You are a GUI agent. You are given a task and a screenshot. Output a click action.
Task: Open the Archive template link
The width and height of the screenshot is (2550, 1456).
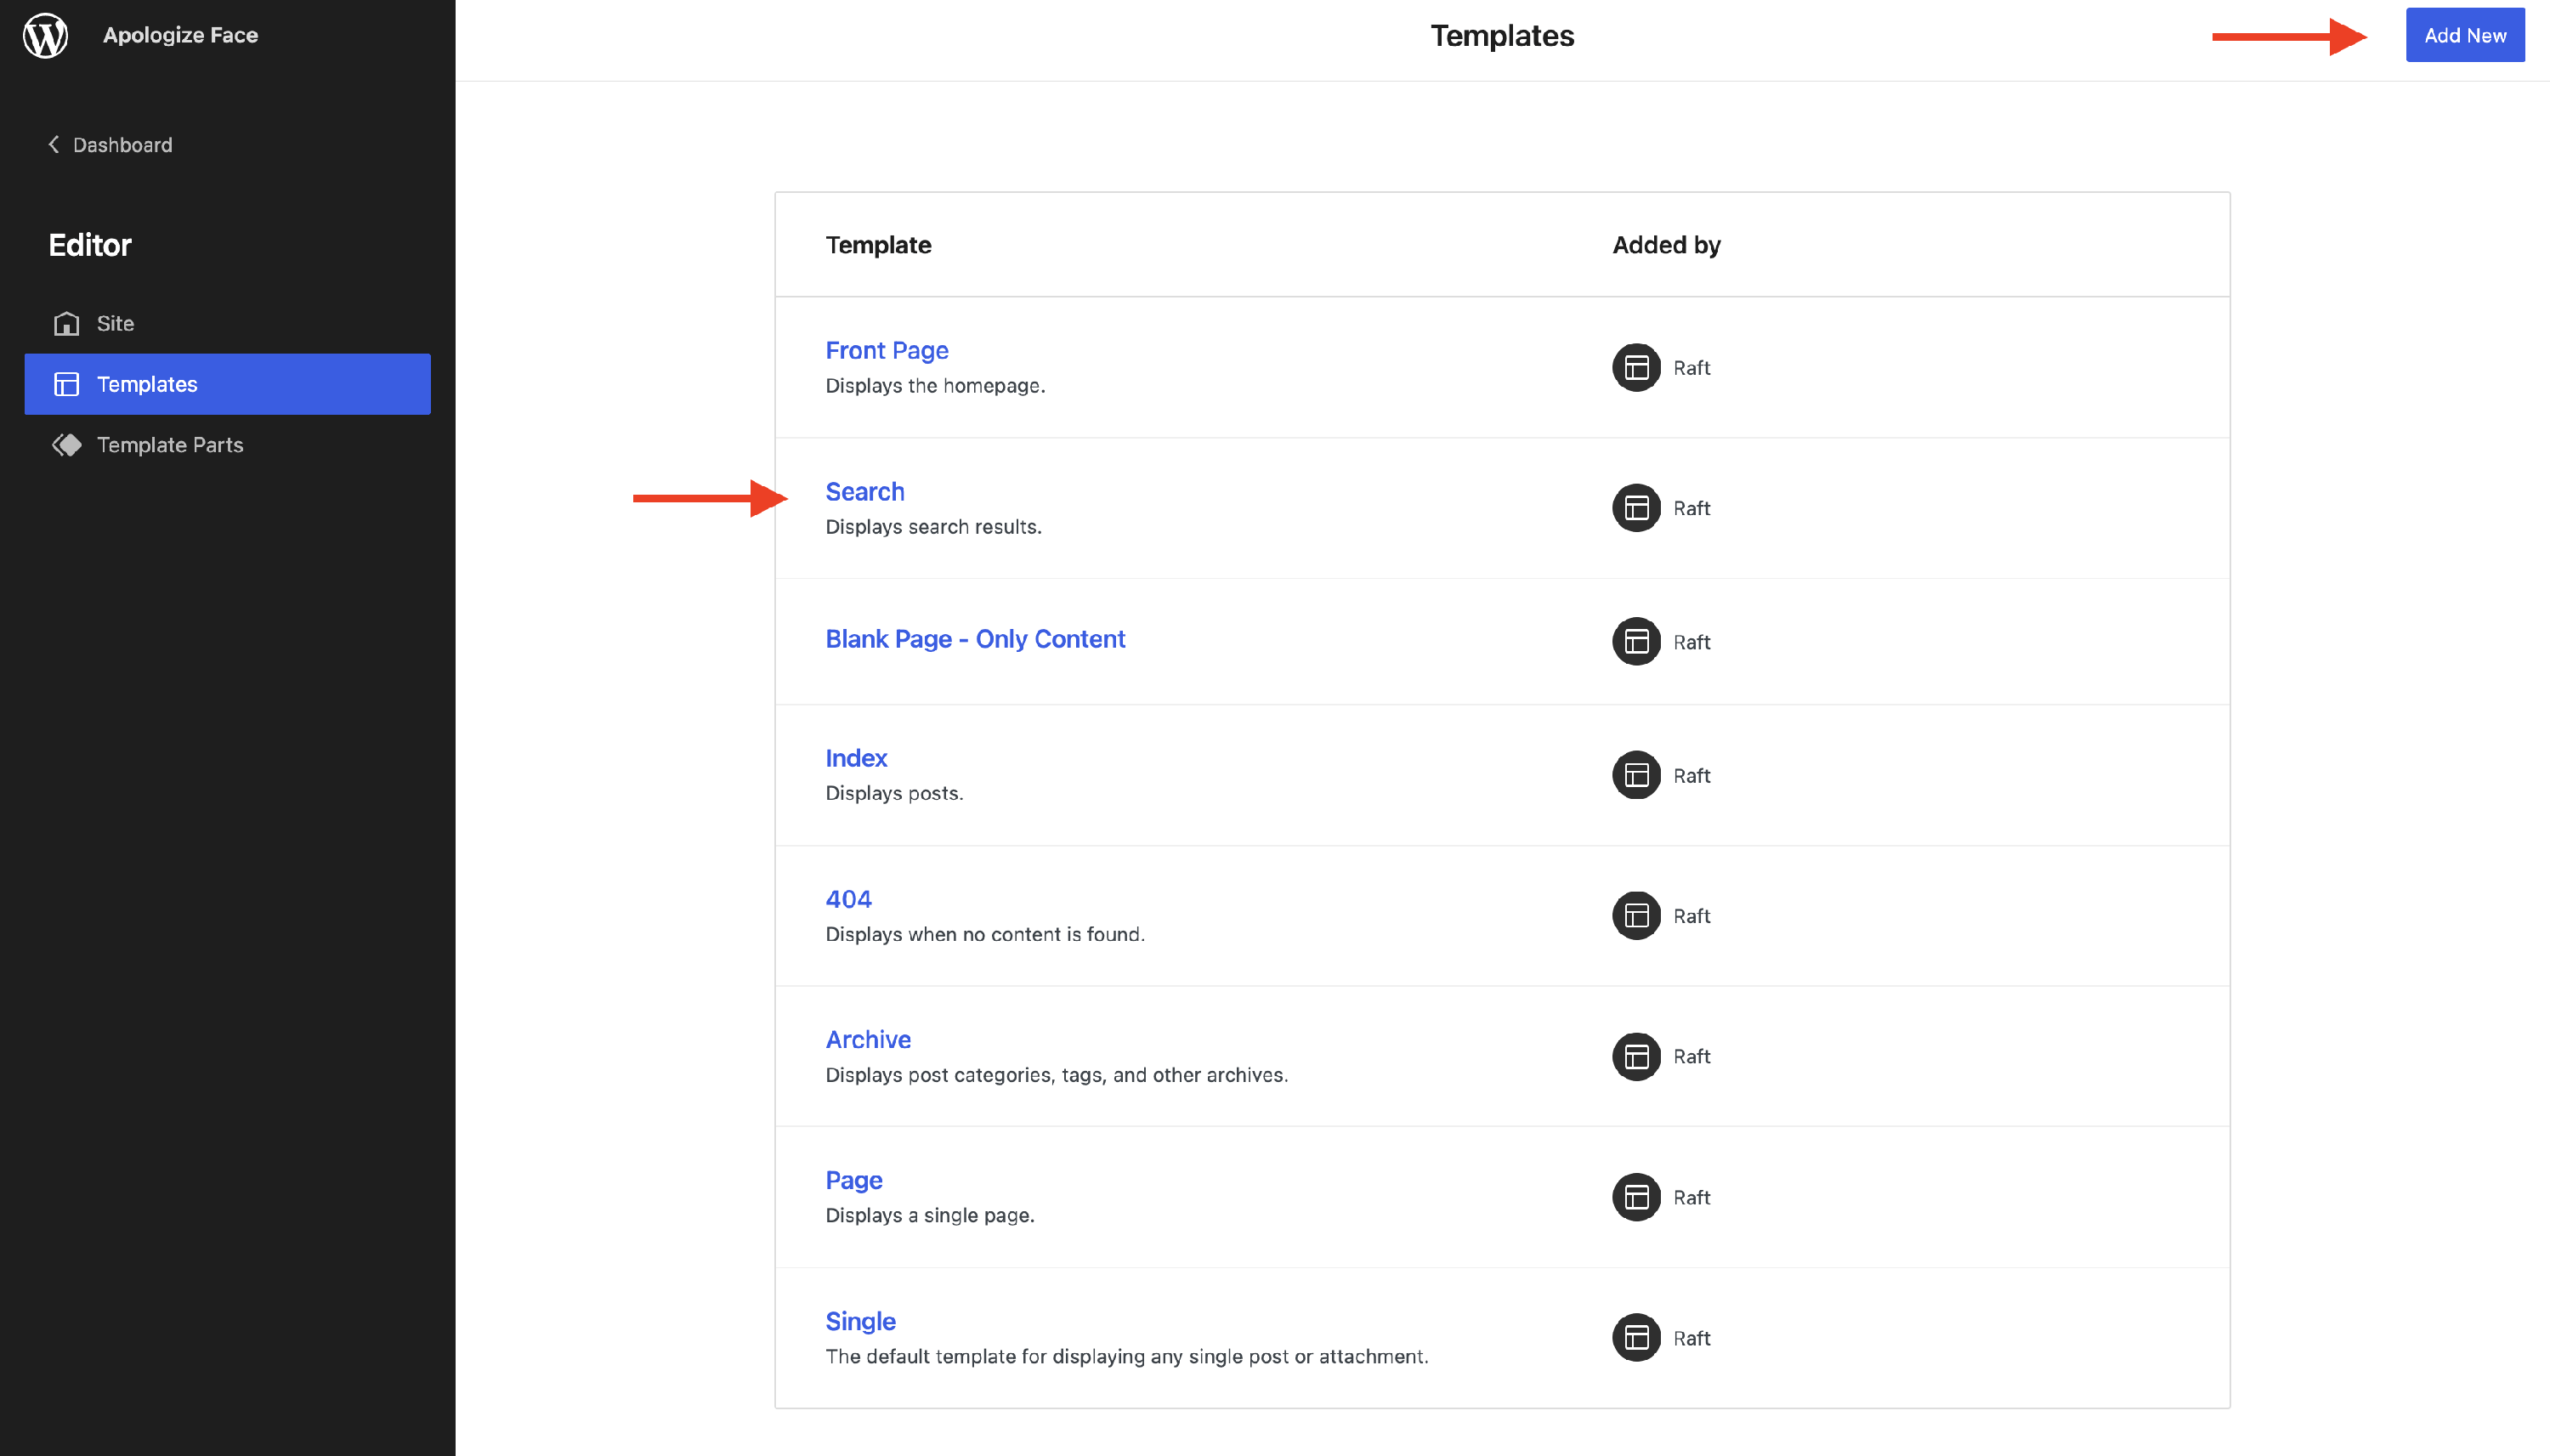(x=867, y=1040)
